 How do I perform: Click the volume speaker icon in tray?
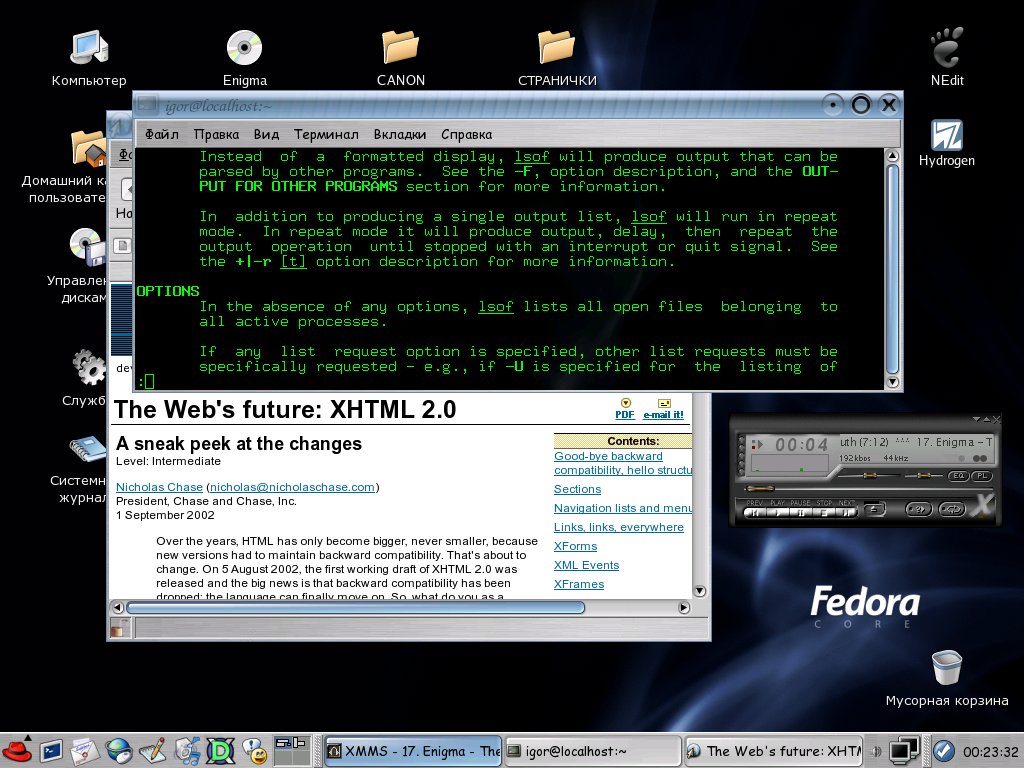click(876, 750)
